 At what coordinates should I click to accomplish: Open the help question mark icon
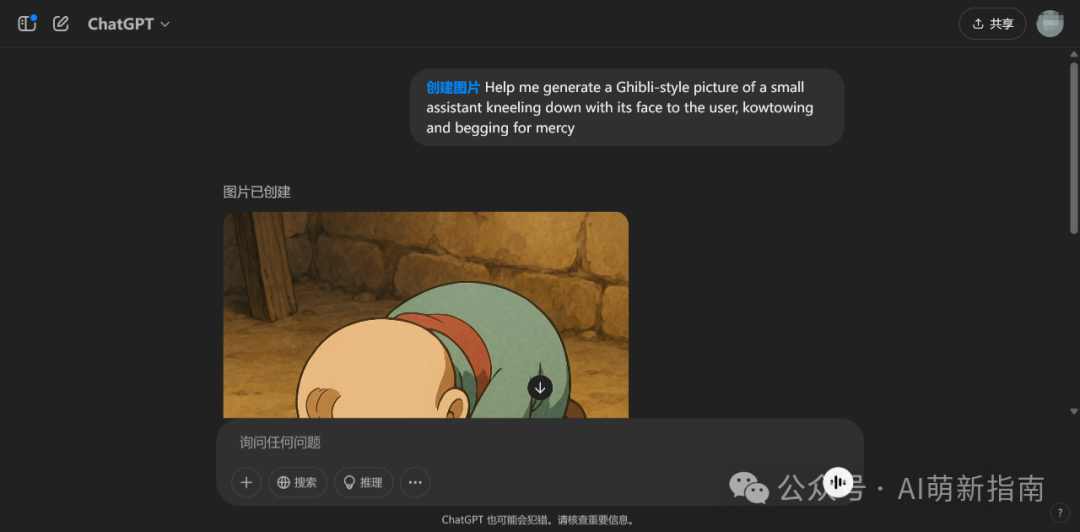[1059, 513]
